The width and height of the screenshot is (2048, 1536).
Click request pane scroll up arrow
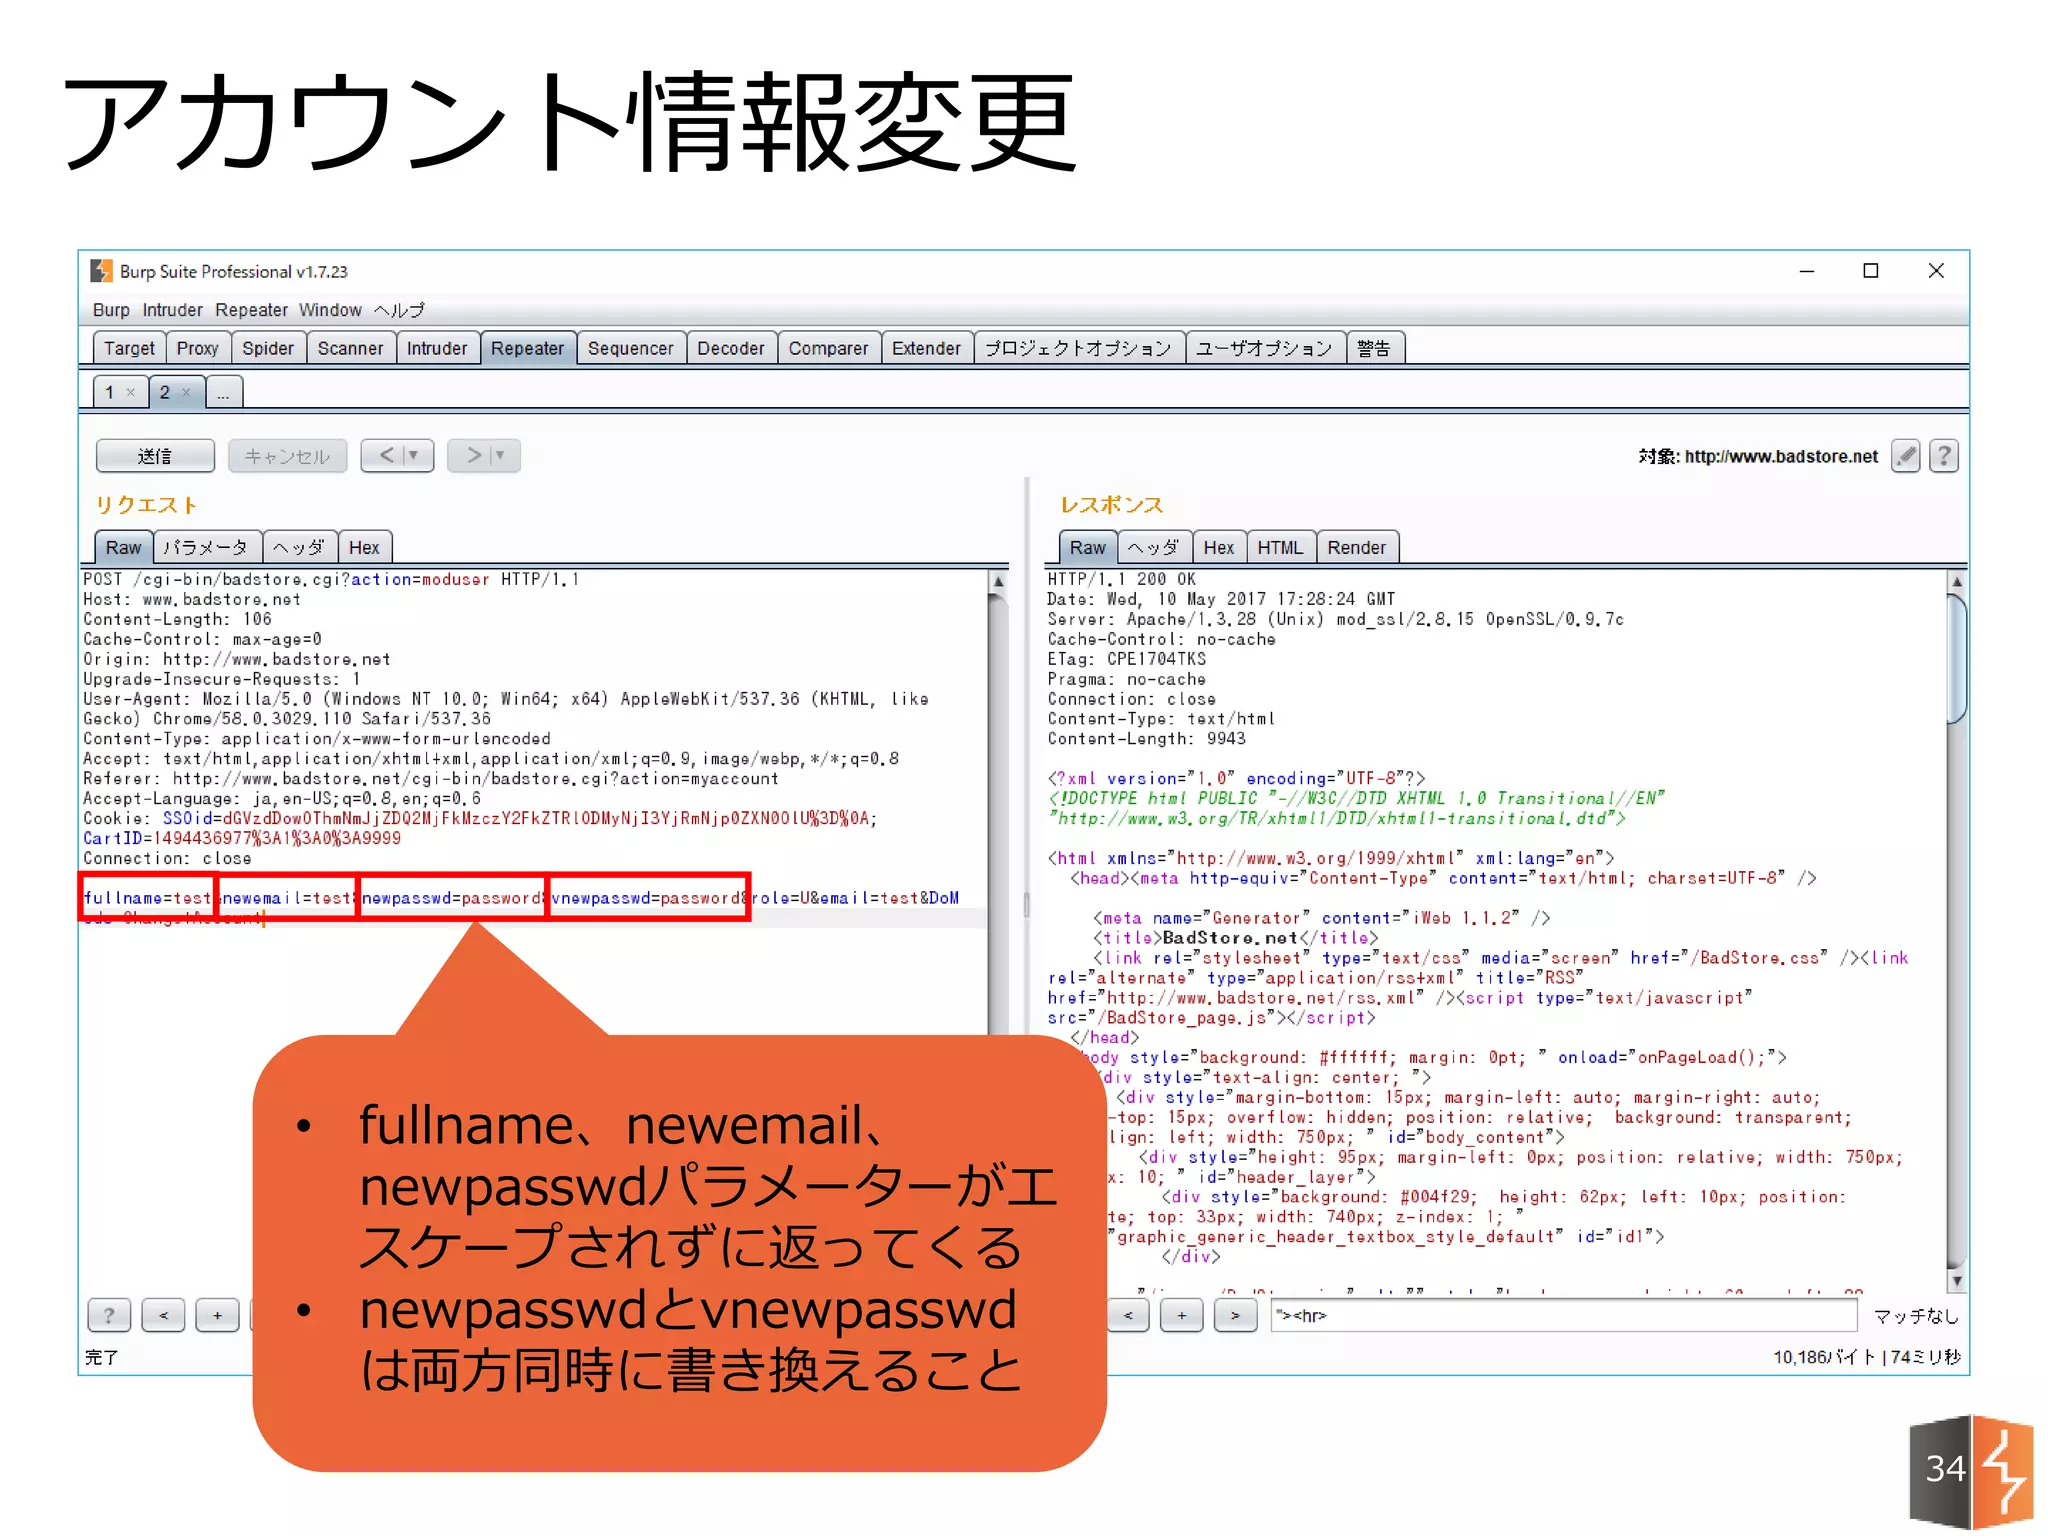(998, 581)
